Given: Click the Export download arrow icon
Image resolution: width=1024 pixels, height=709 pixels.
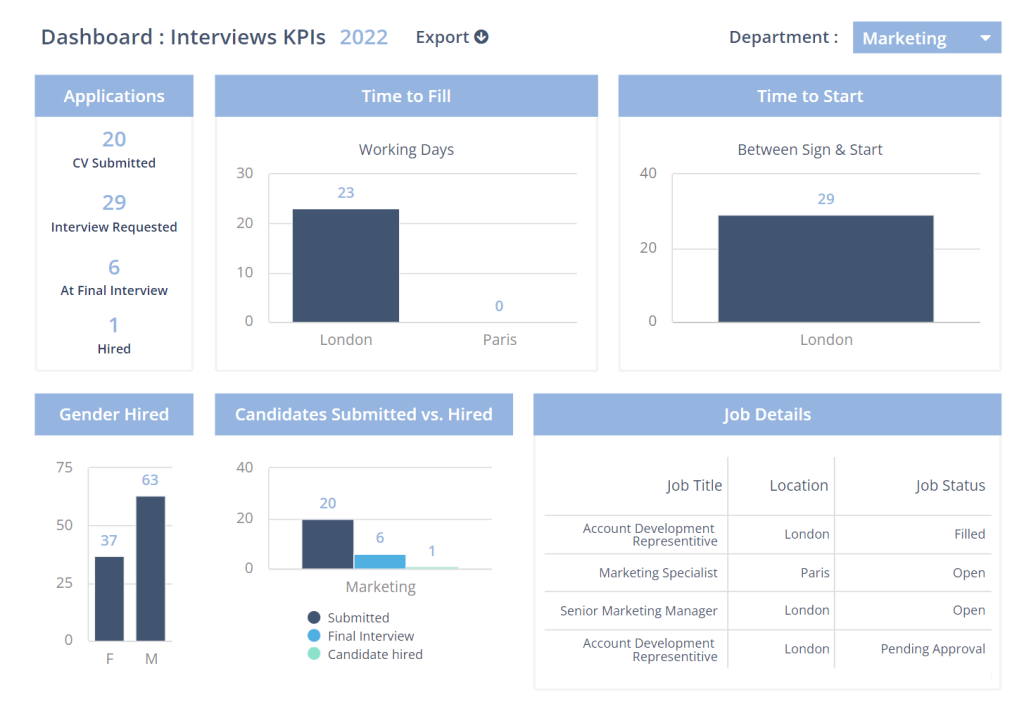Looking at the screenshot, I should [481, 37].
